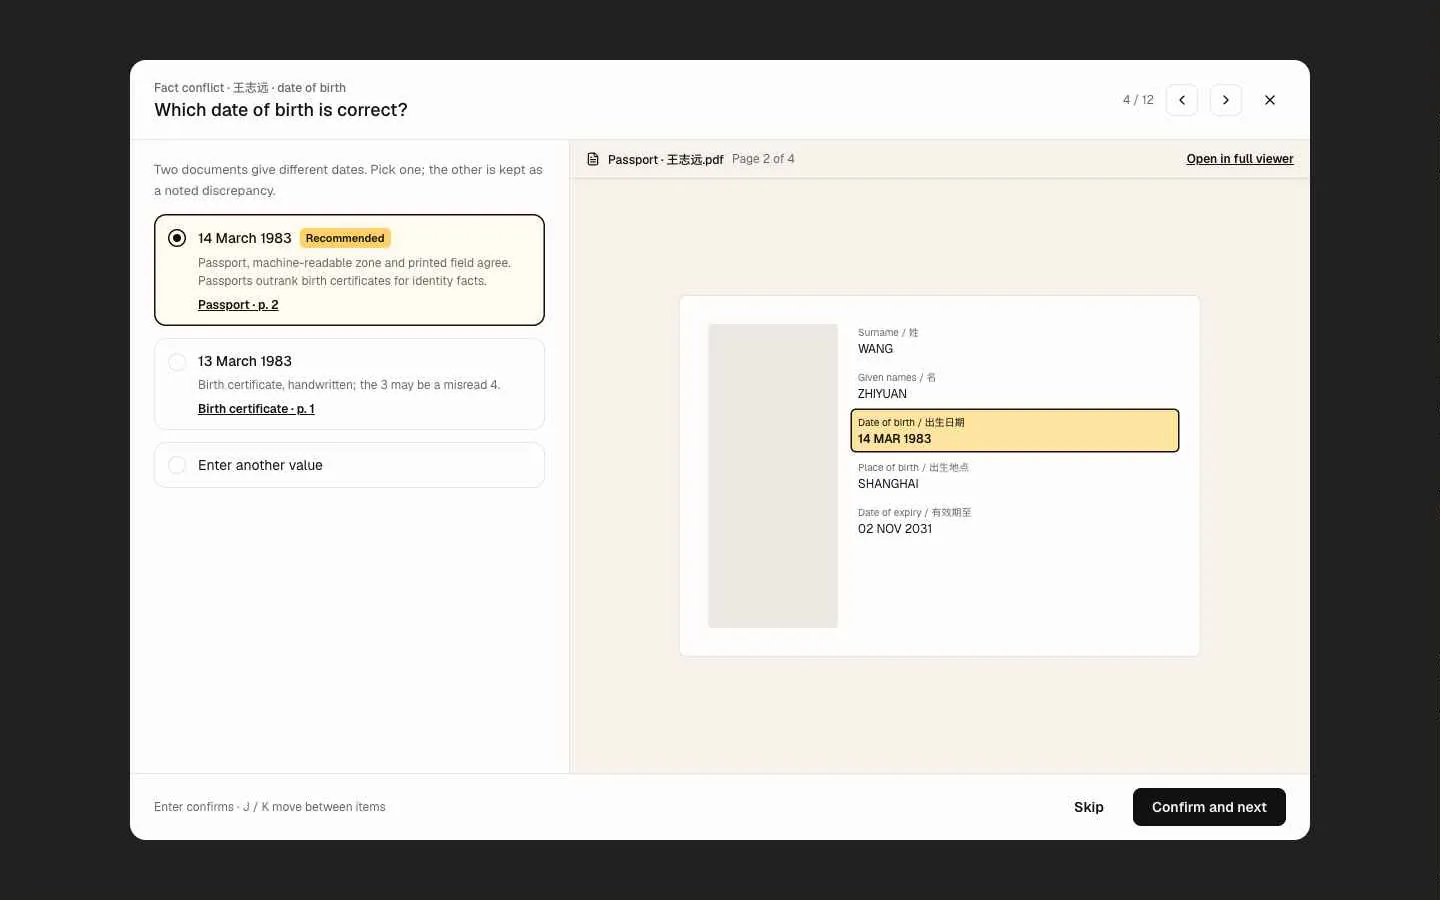The image size is (1440, 900).
Task: Click the surname value WANG
Action: click(875, 349)
